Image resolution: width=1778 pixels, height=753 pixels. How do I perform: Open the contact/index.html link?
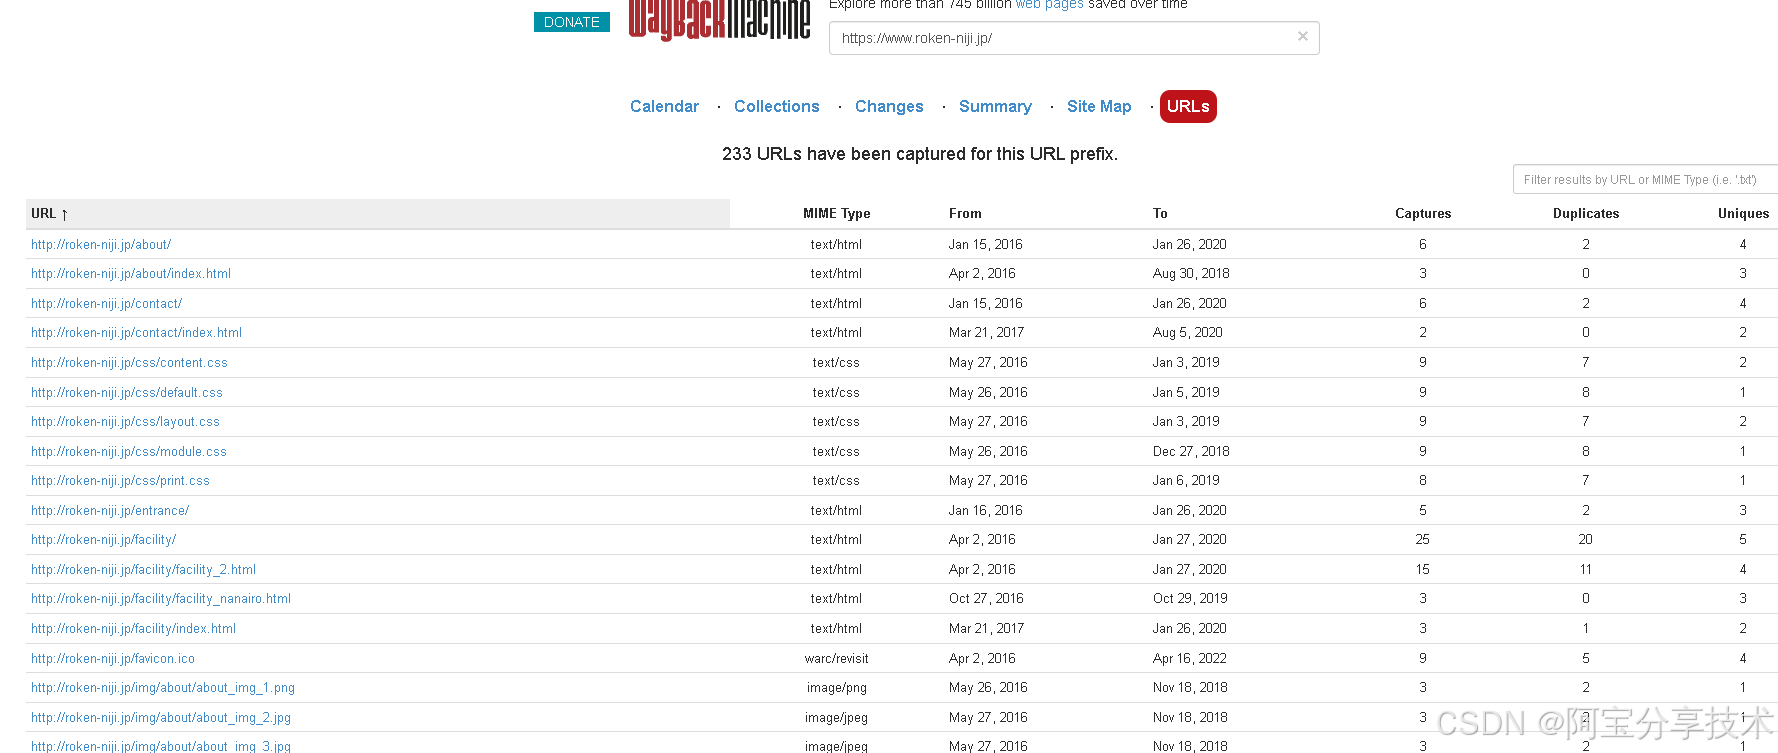click(136, 332)
